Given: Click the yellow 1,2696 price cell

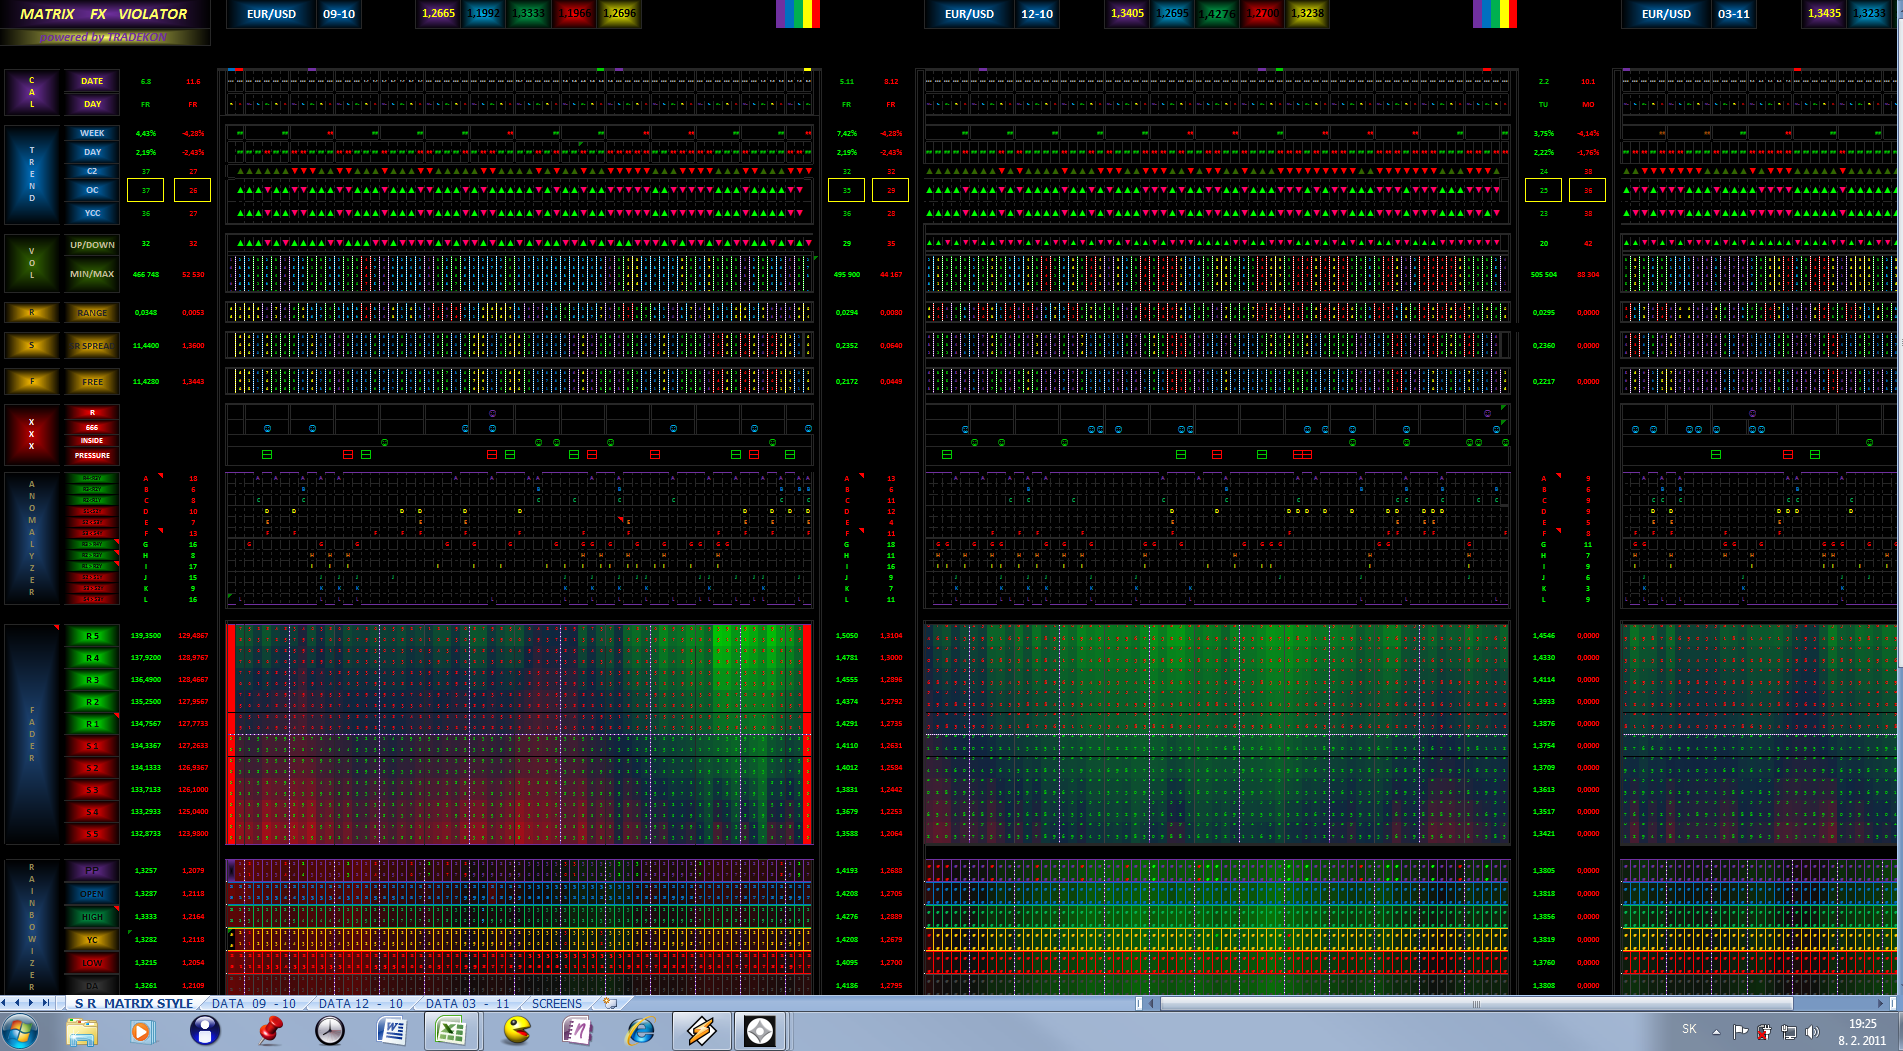Looking at the screenshot, I should pos(619,14).
